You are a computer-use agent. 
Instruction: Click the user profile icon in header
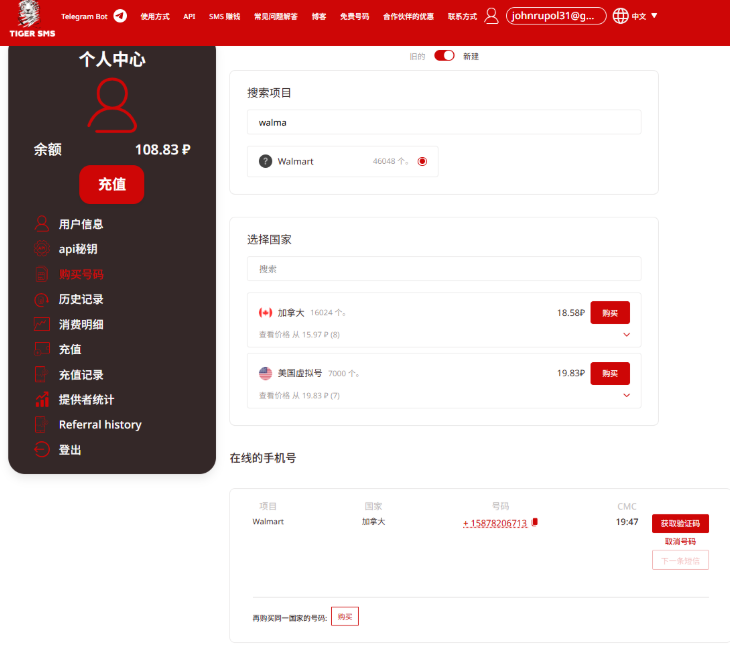coord(491,16)
